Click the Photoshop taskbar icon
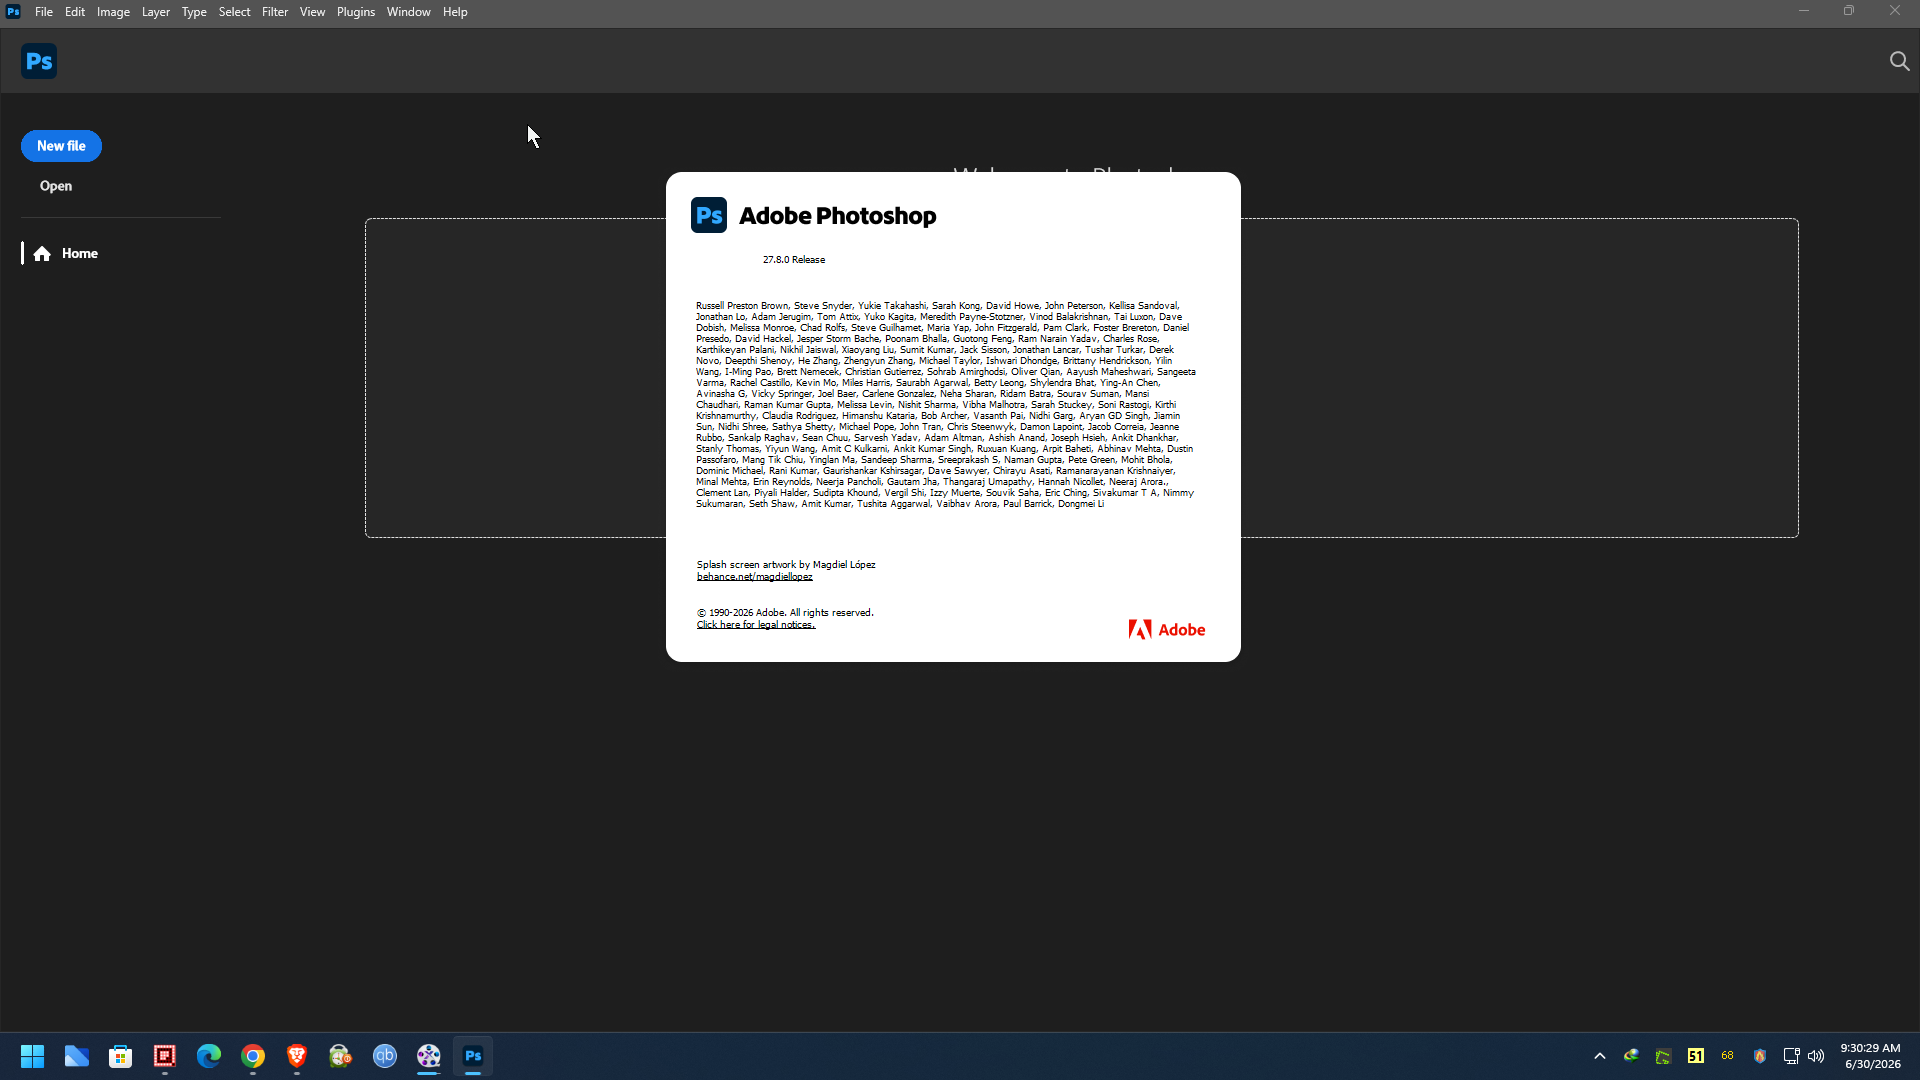 (473, 1056)
